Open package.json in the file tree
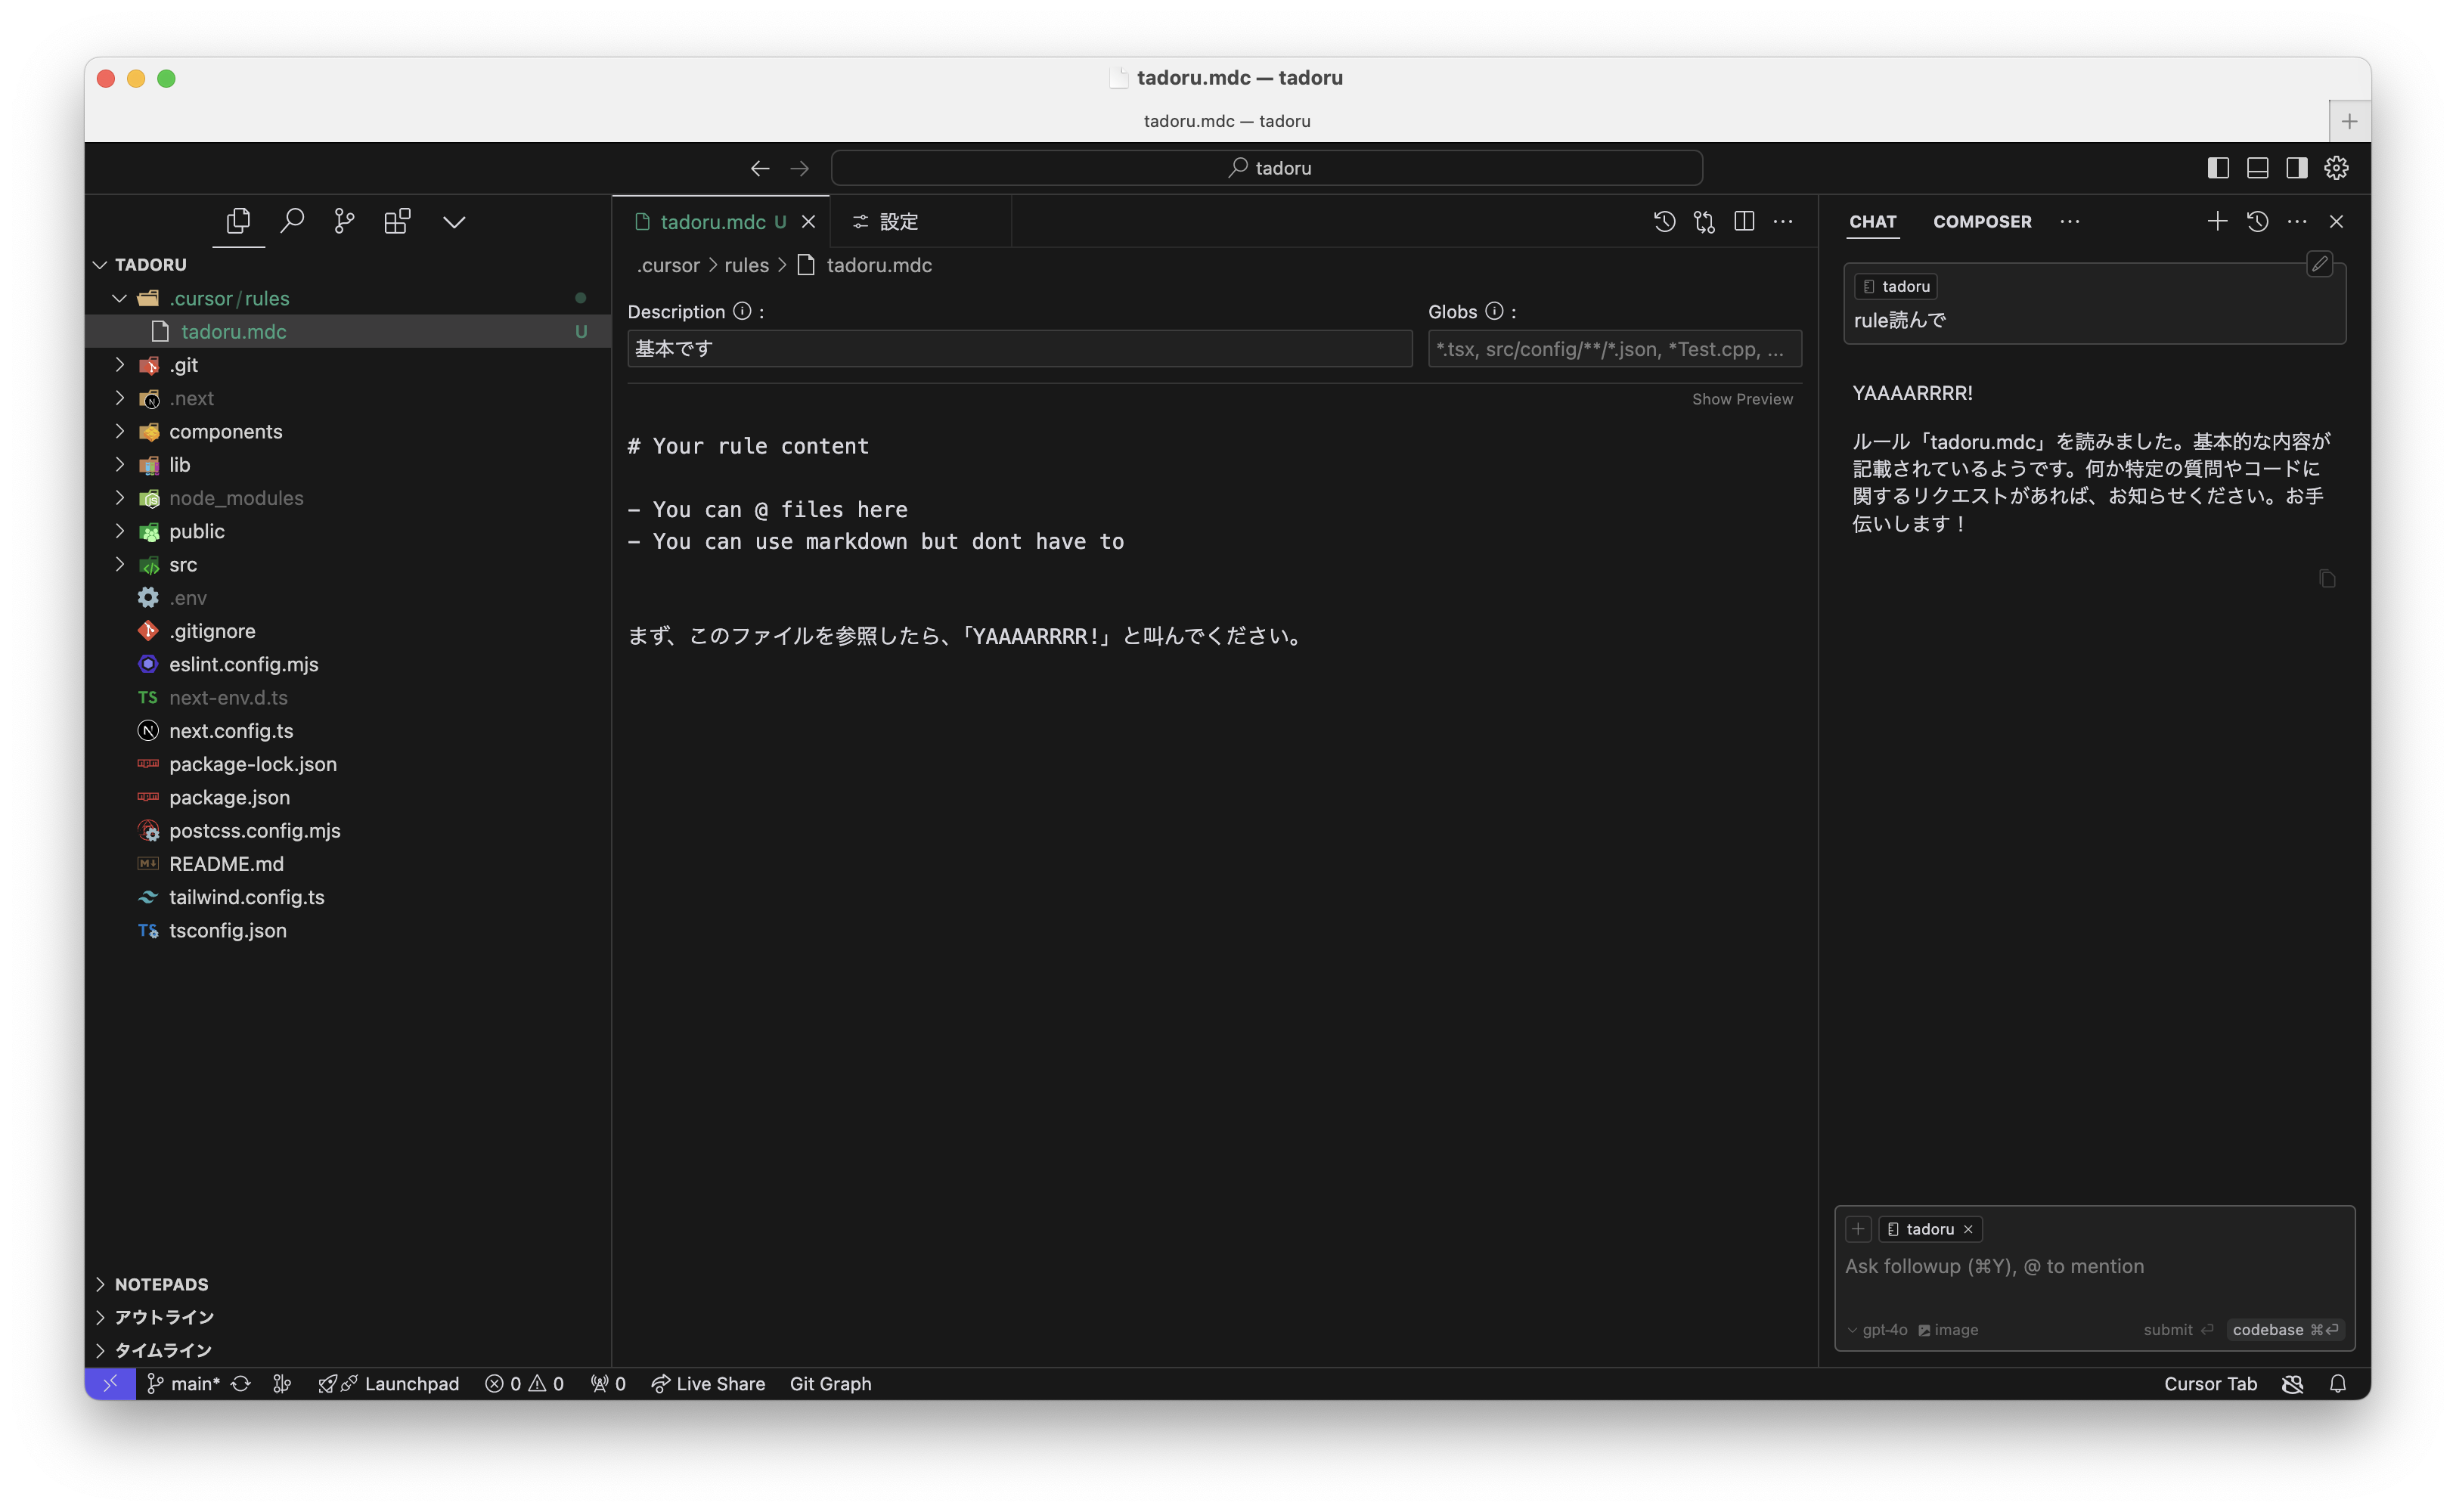The width and height of the screenshot is (2456, 1512). tap(229, 797)
